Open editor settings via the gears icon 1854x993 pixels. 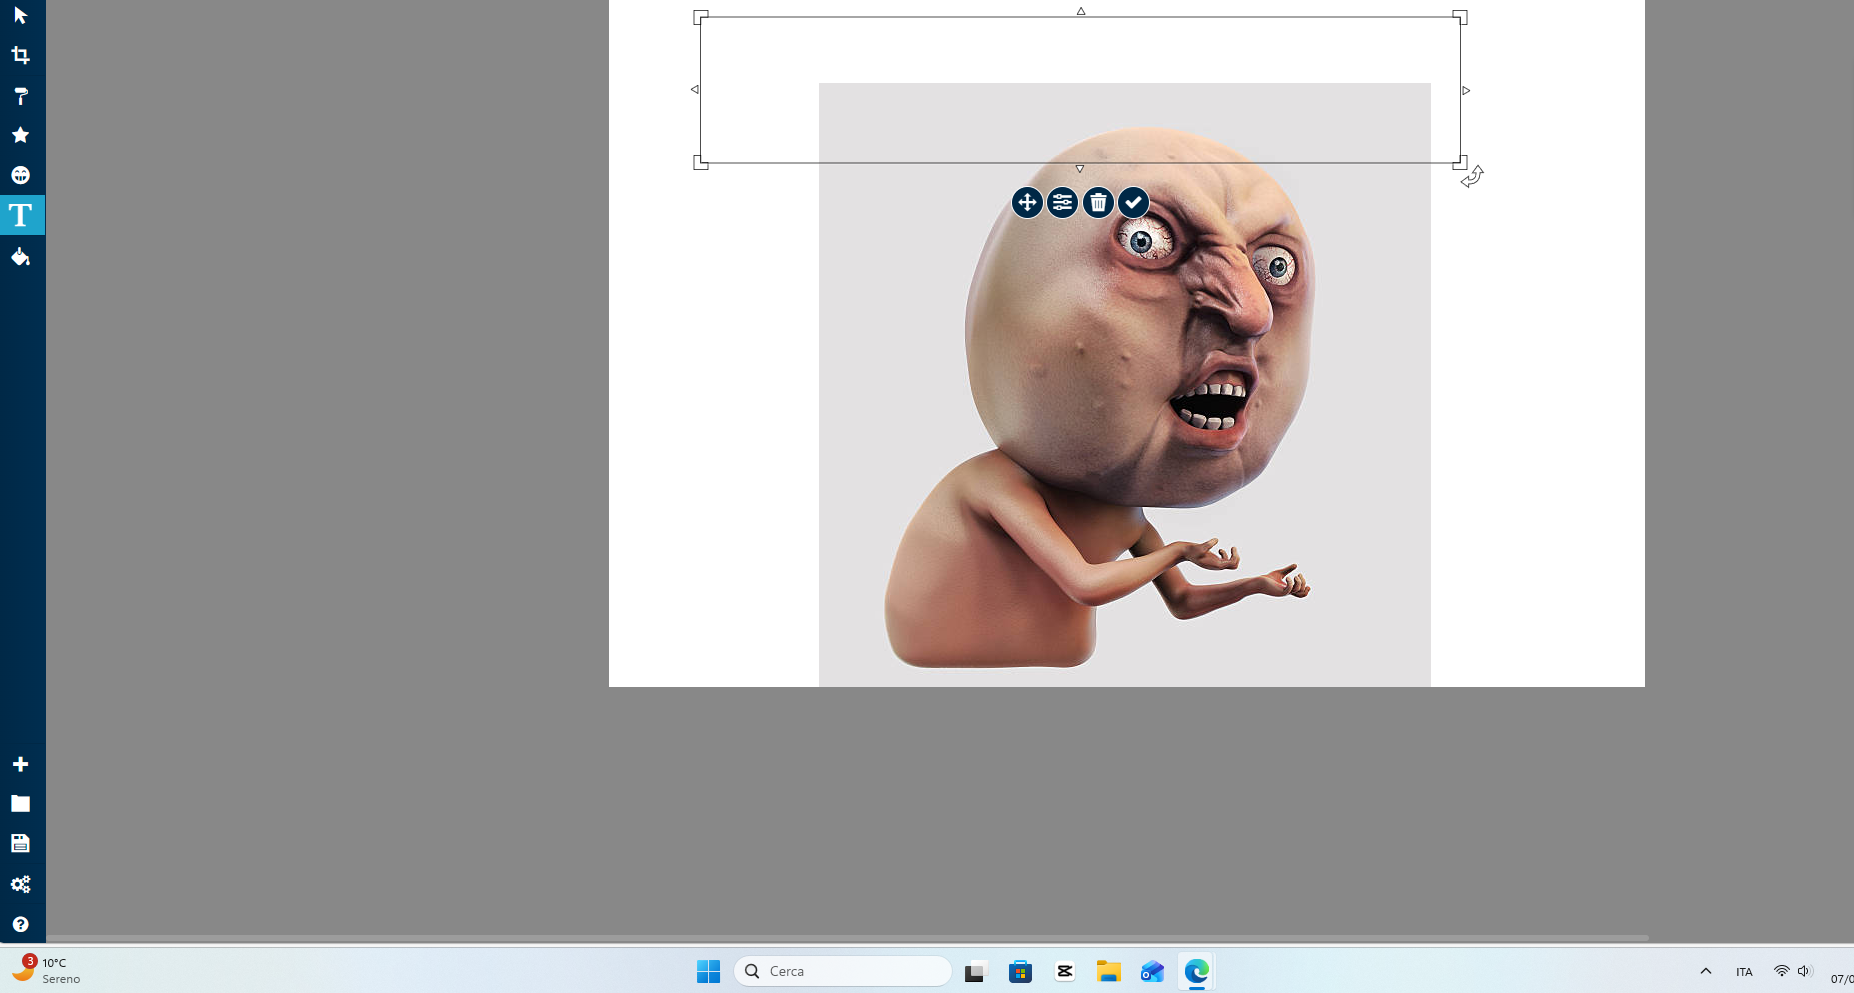pyautogui.click(x=21, y=884)
